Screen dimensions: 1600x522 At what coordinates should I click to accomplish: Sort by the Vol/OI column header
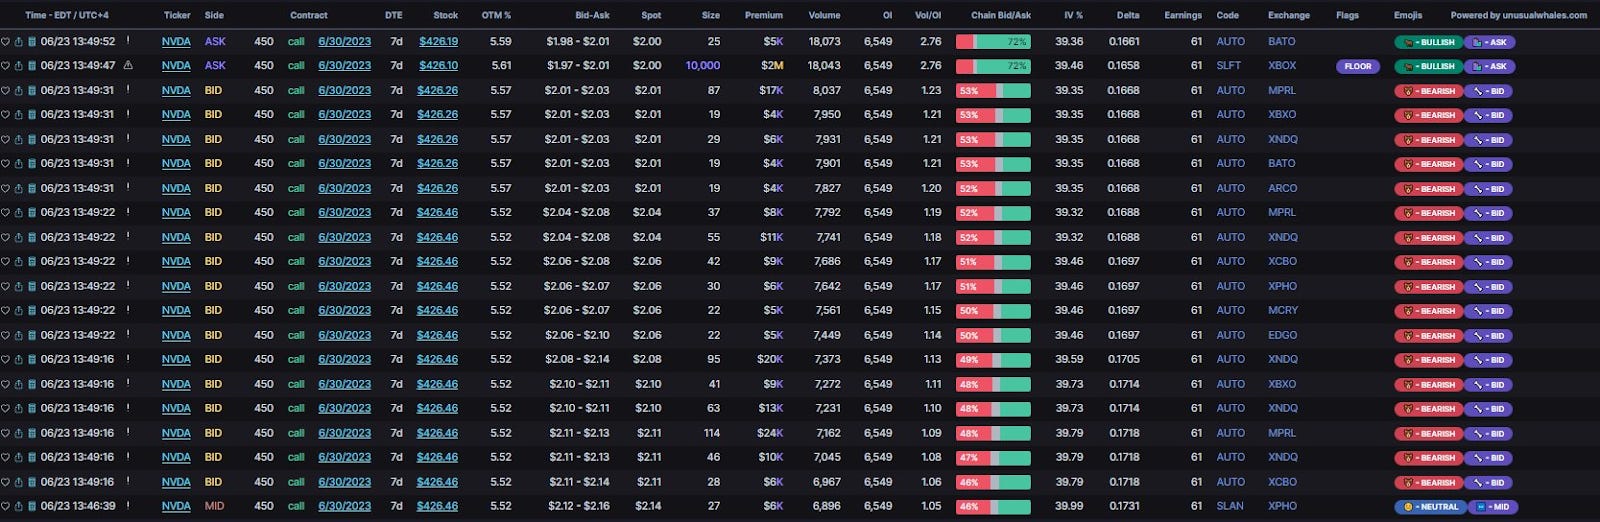click(x=928, y=15)
